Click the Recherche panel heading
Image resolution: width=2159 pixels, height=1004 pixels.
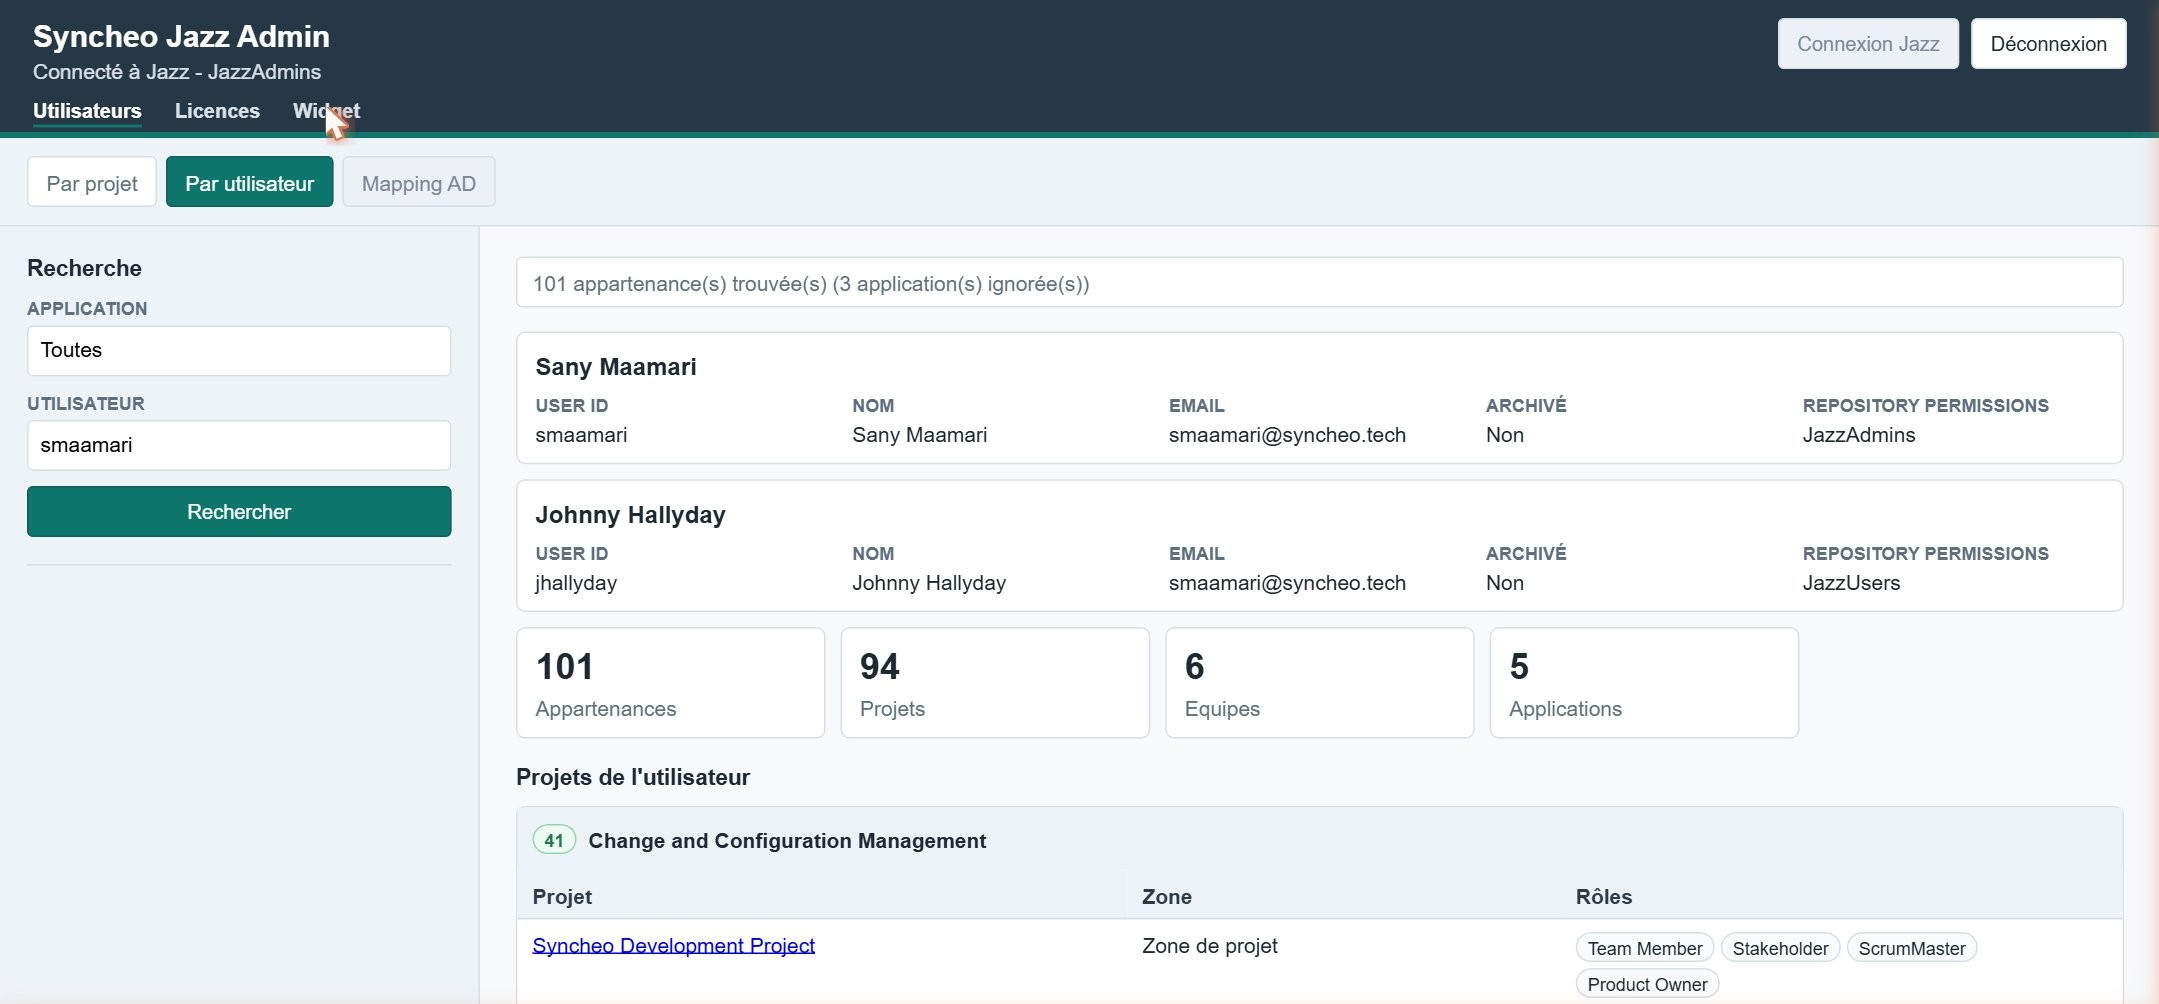click(84, 268)
